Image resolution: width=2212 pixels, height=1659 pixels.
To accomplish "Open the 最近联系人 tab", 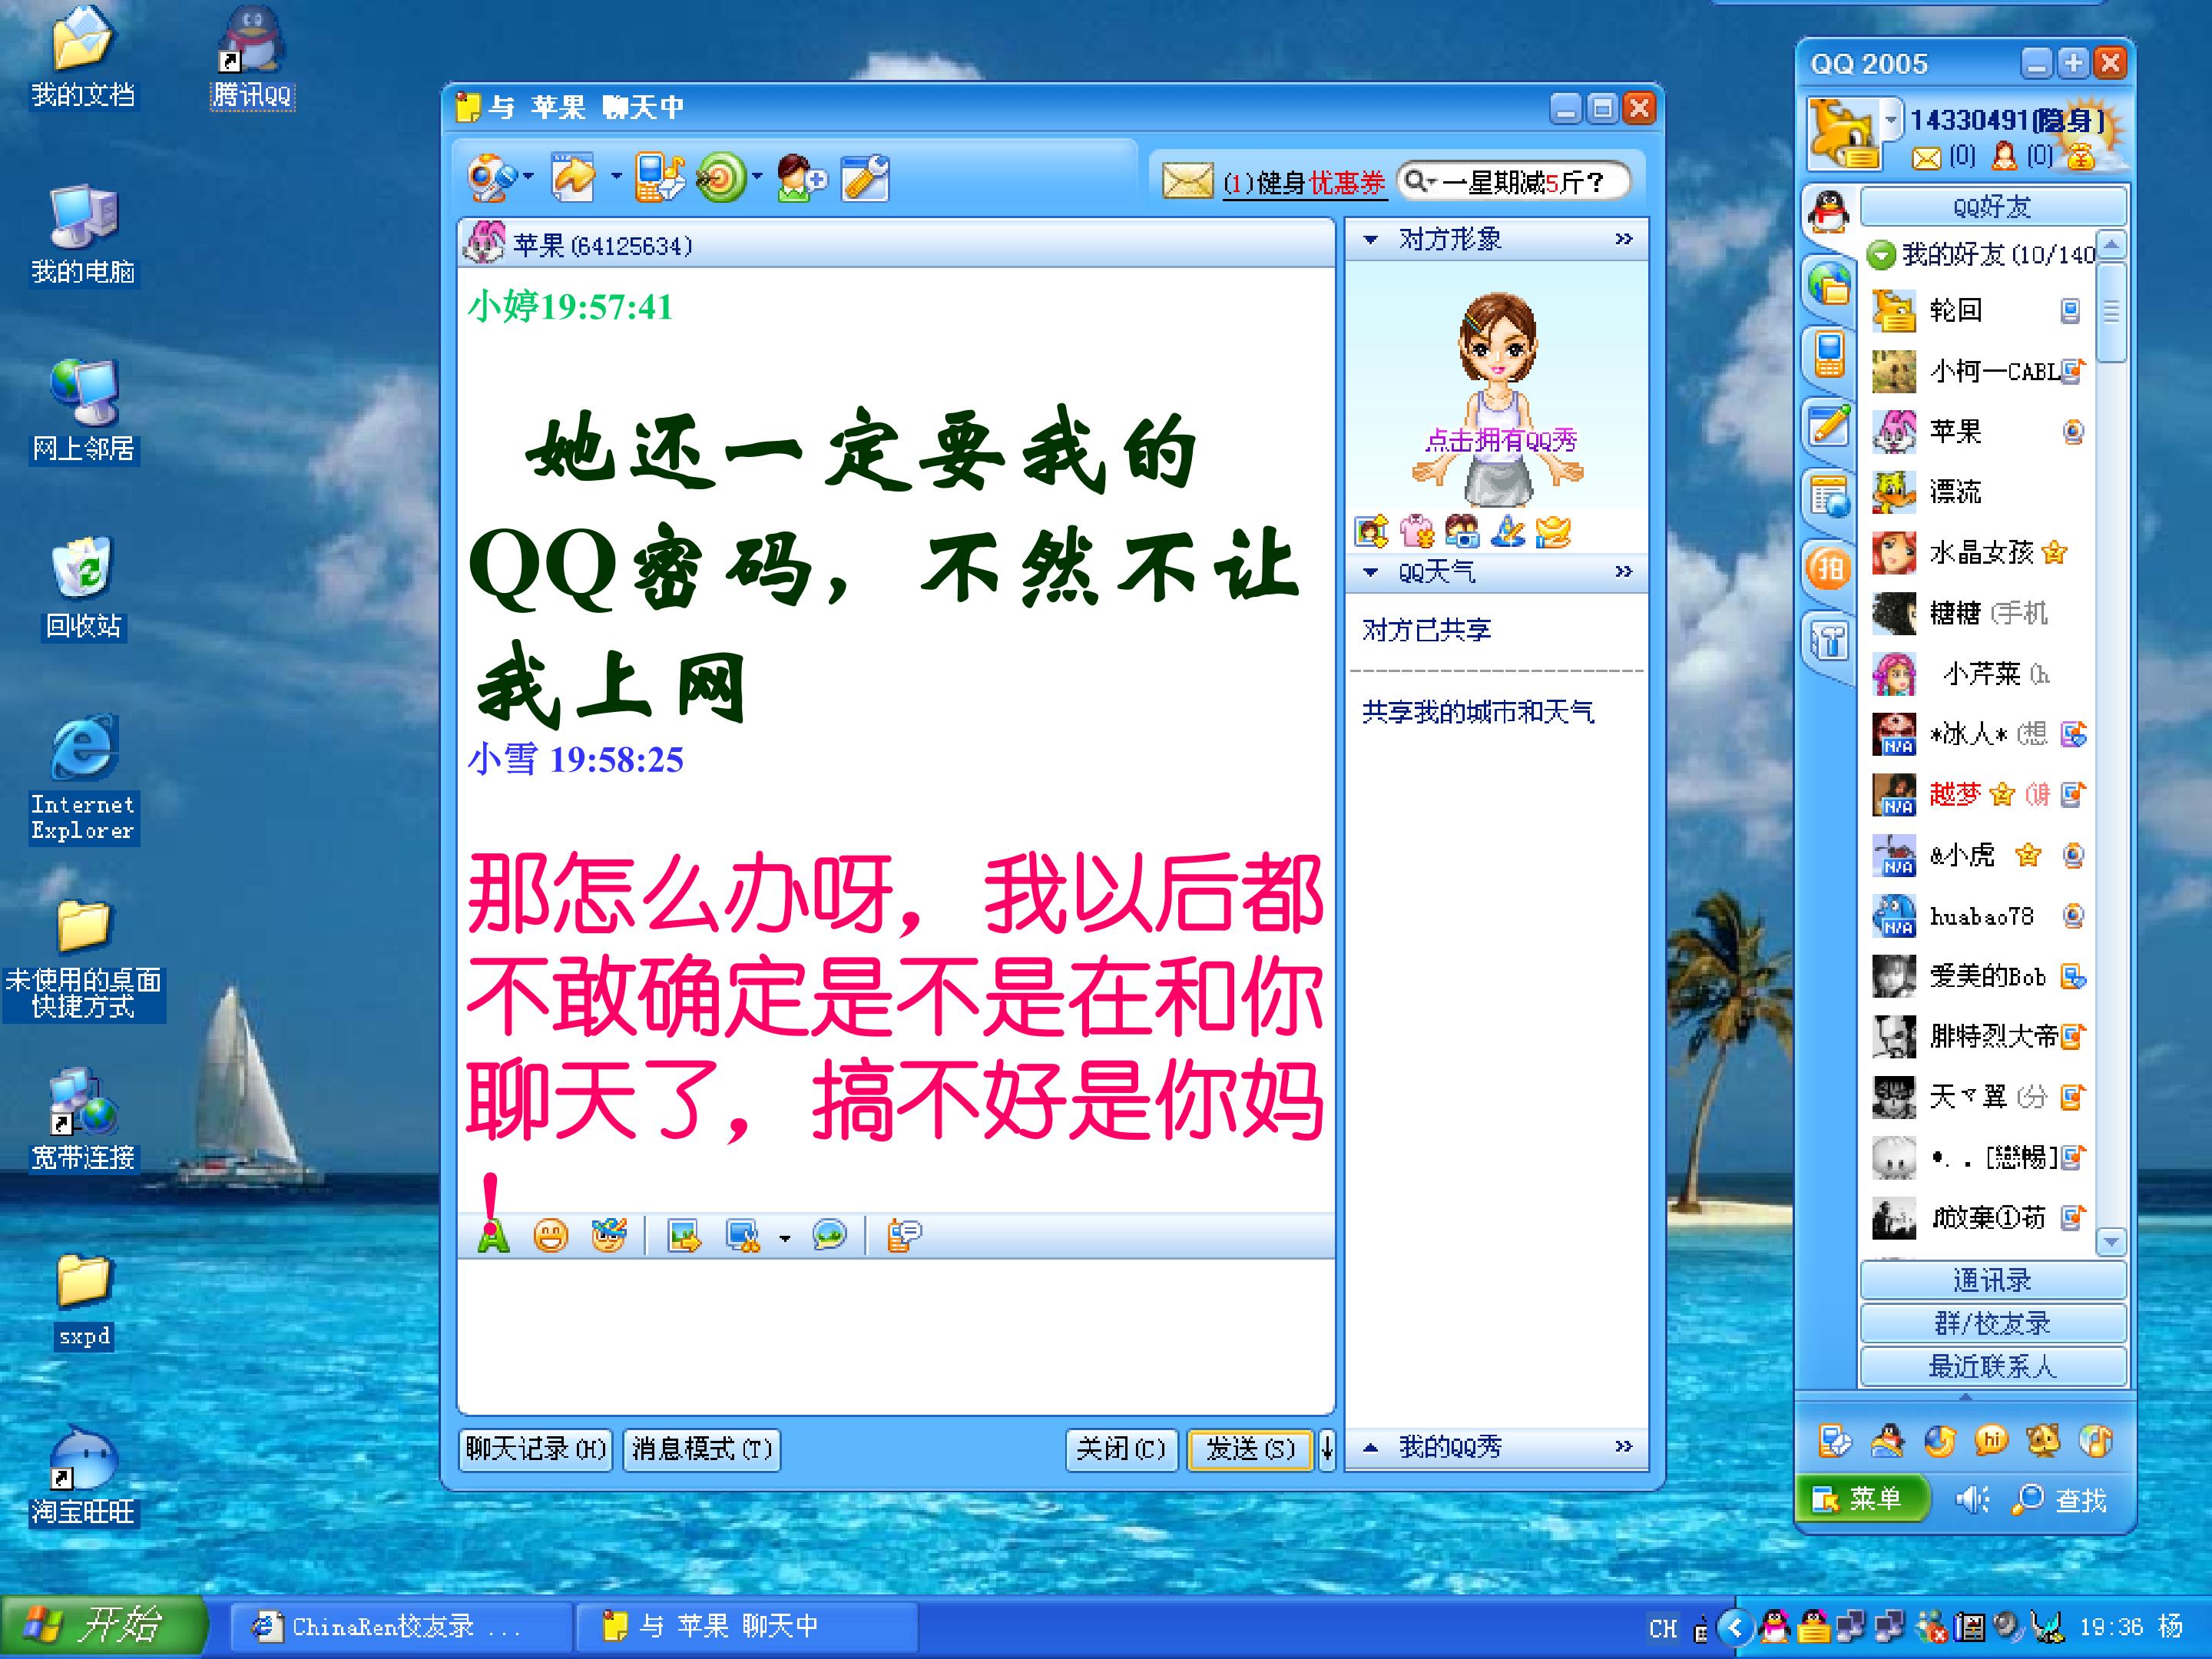I will (1992, 1366).
